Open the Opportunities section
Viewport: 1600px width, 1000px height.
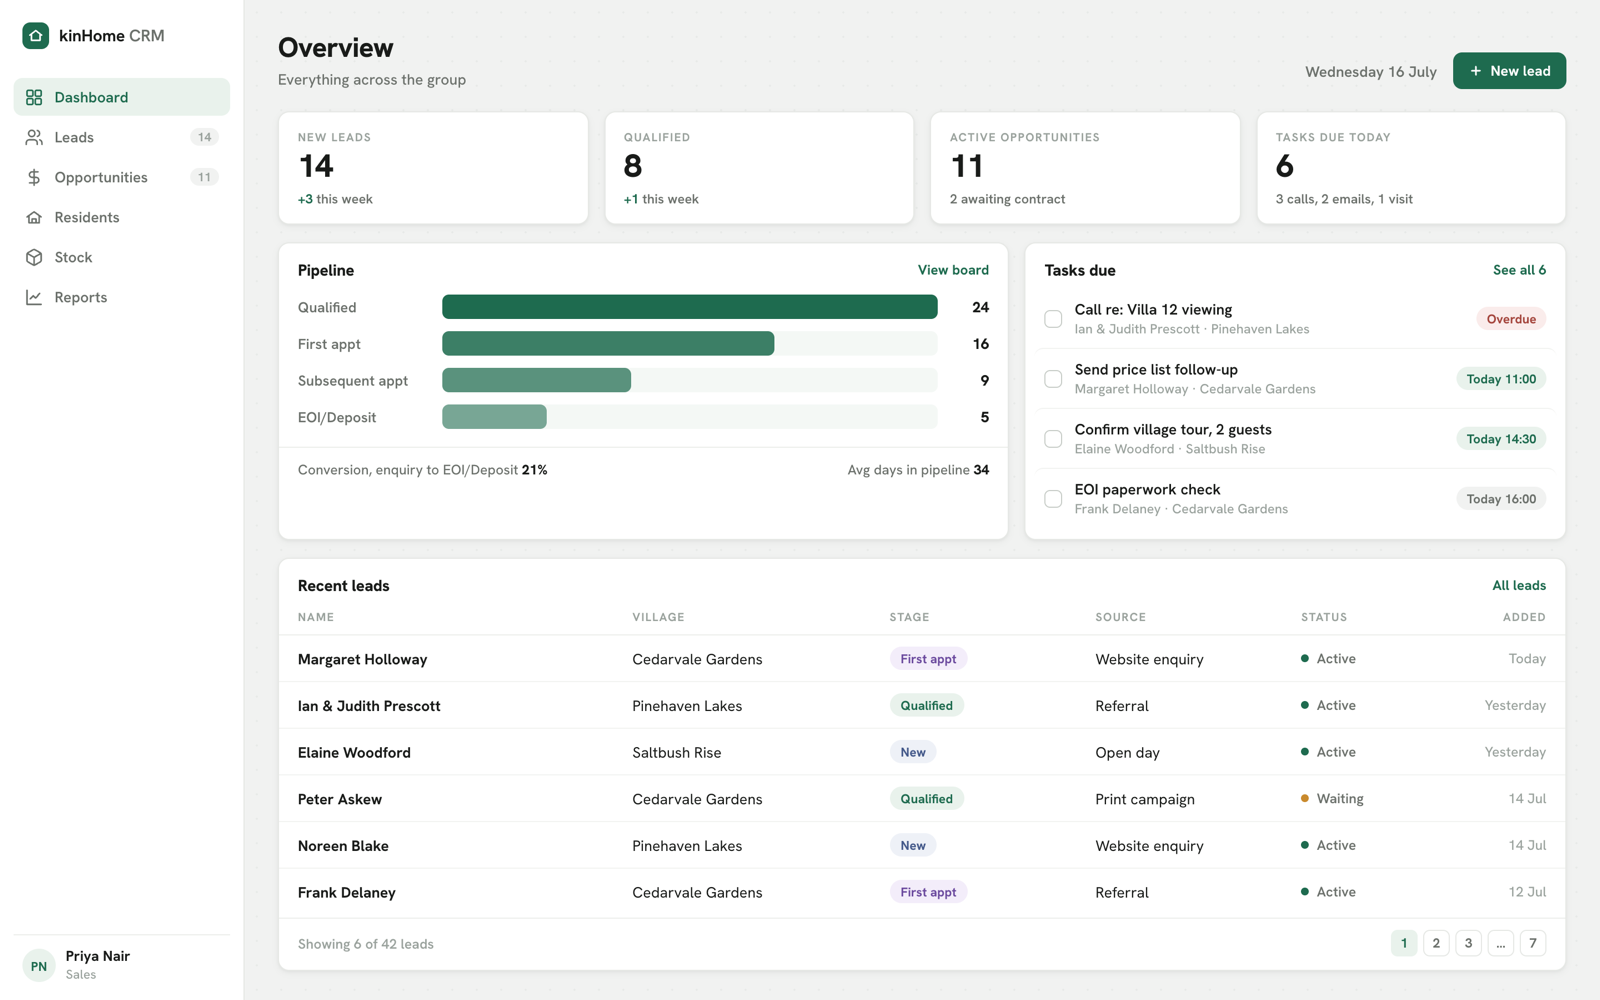click(122, 177)
